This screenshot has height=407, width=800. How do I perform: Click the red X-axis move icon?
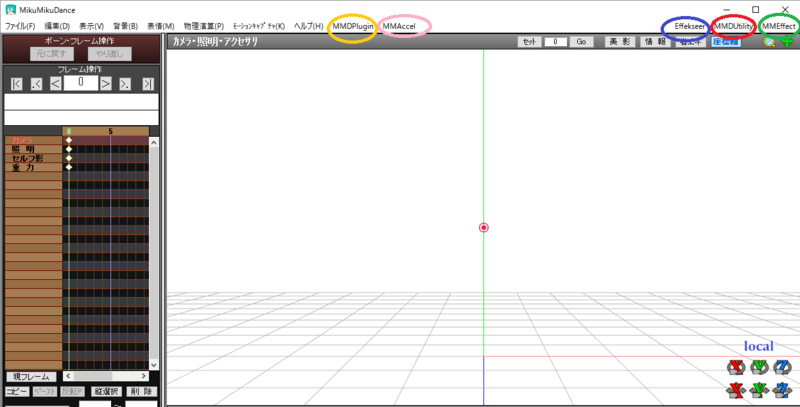(736, 390)
